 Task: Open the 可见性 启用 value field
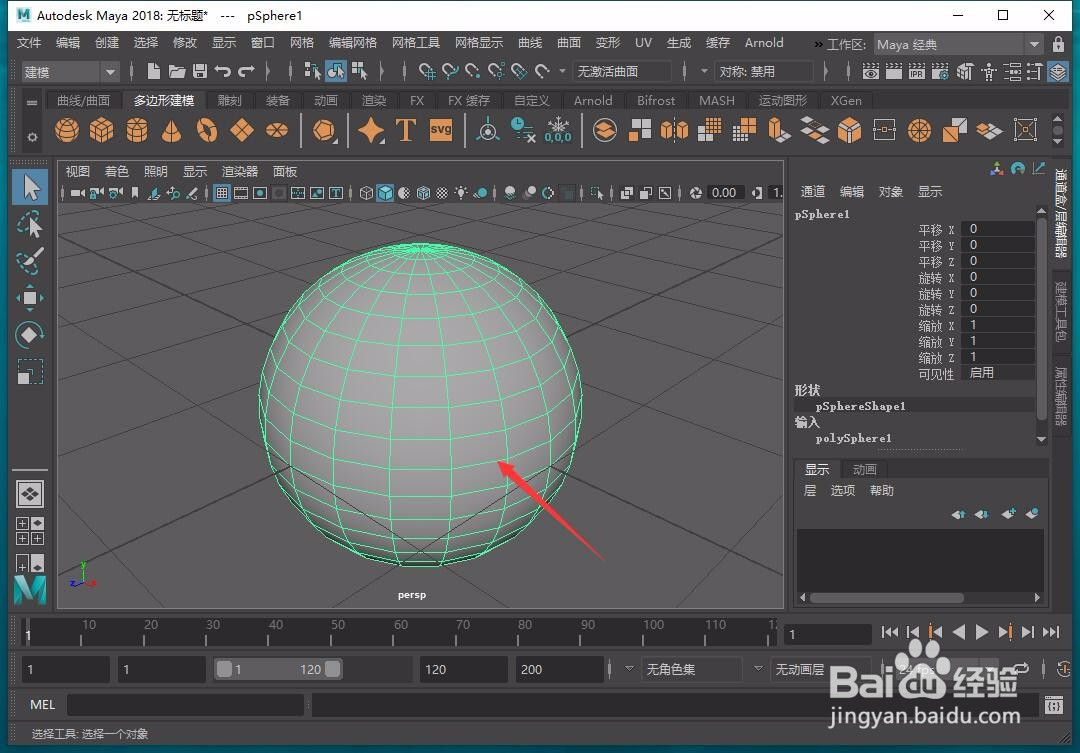coord(998,373)
